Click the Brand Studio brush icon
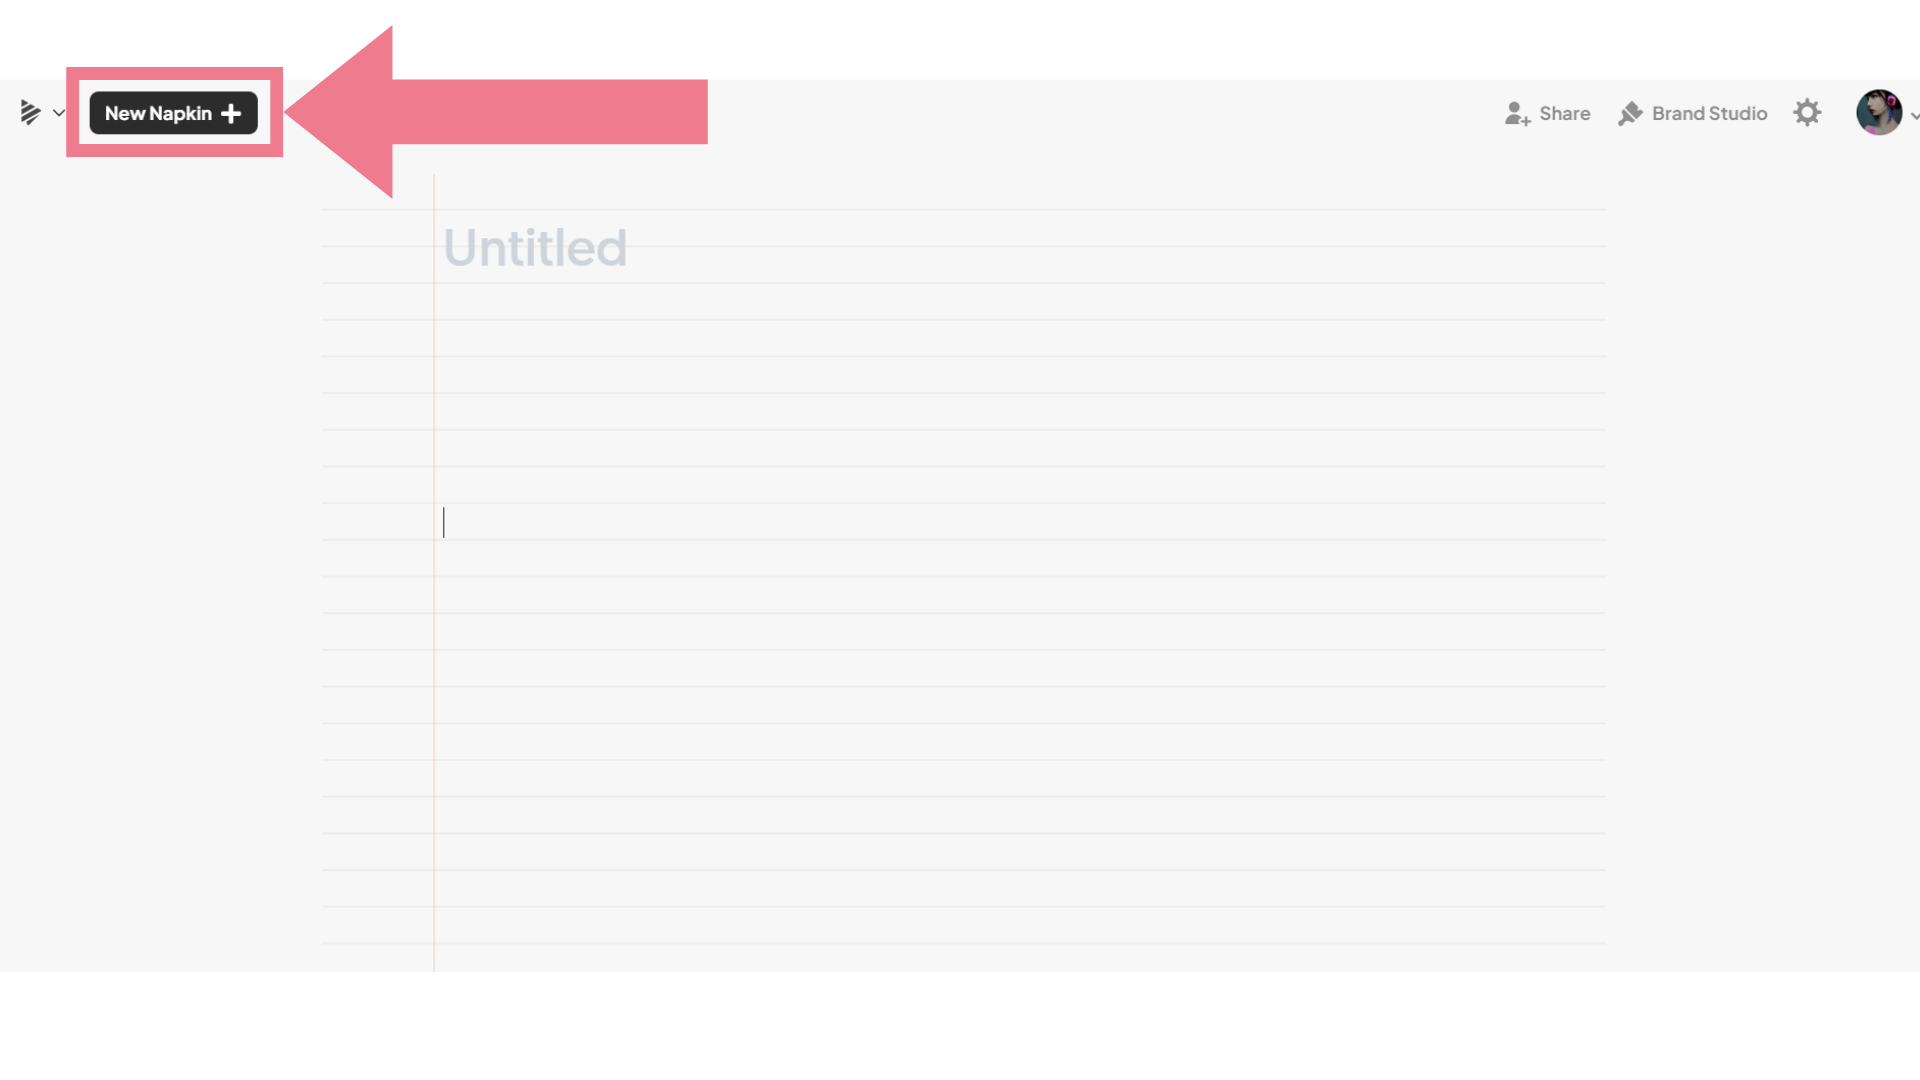Image resolution: width=1920 pixels, height=1080 pixels. click(x=1630, y=113)
